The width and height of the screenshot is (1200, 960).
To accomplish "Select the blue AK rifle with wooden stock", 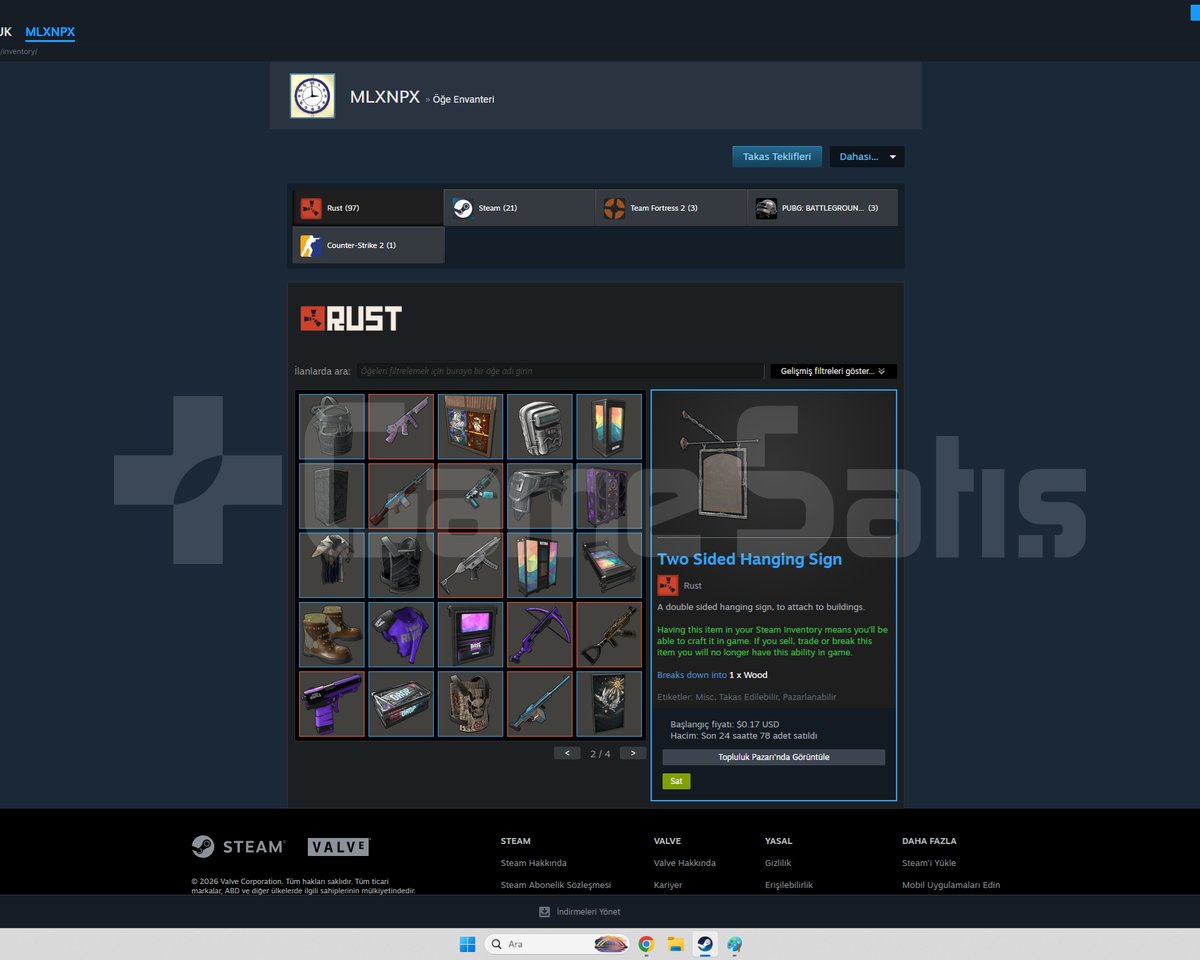I will tap(401, 496).
